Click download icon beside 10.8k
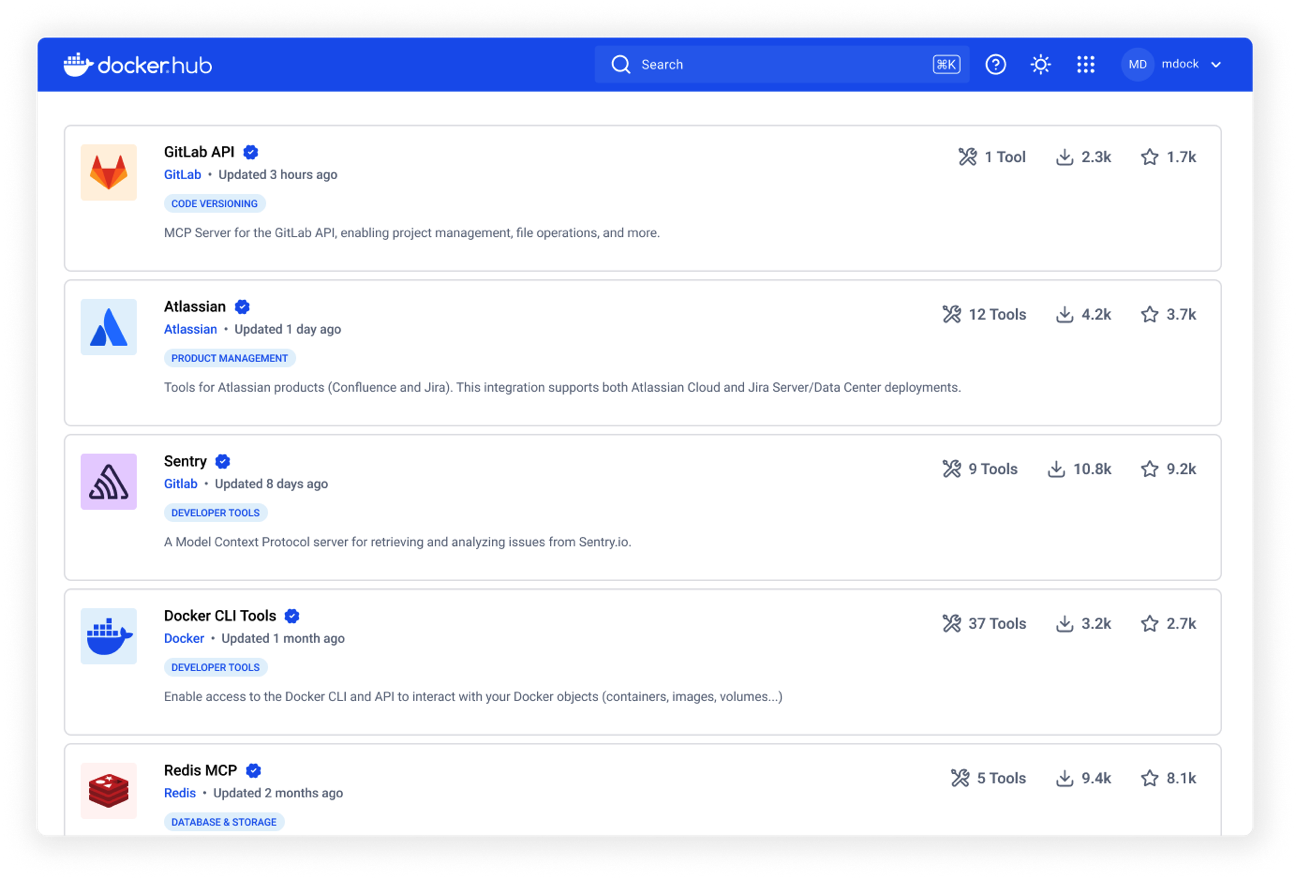Screen dimensions: 1296x879 1056,469
